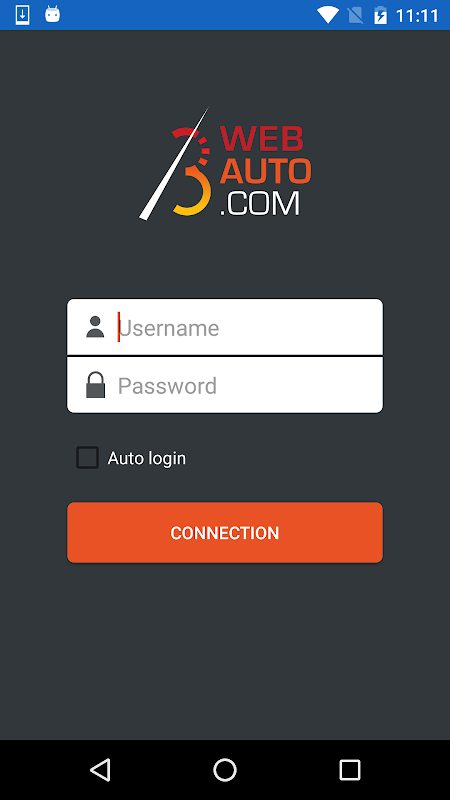Viewport: 450px width, 800px height.
Task: Tap the download notification icon in status bar
Action: (x=22, y=15)
